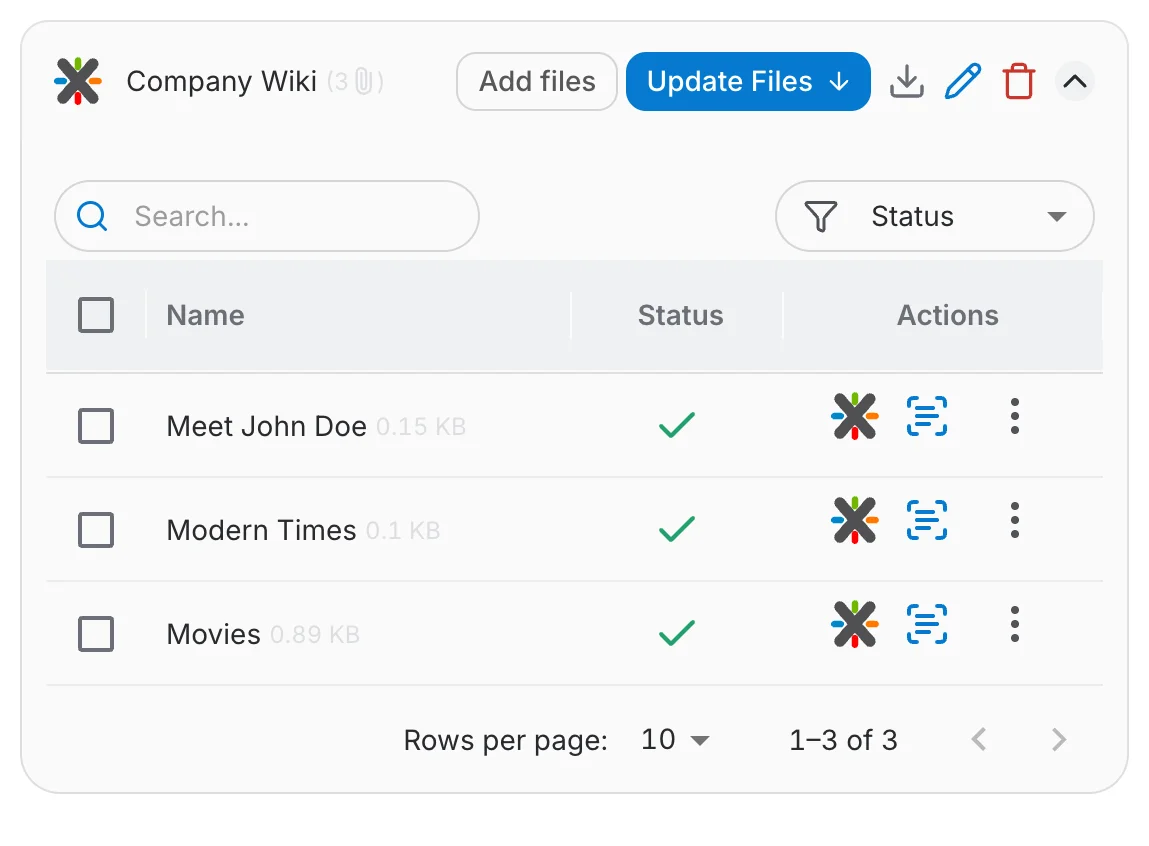
Task: Click the 0.1 KB file size text
Action: (402, 531)
